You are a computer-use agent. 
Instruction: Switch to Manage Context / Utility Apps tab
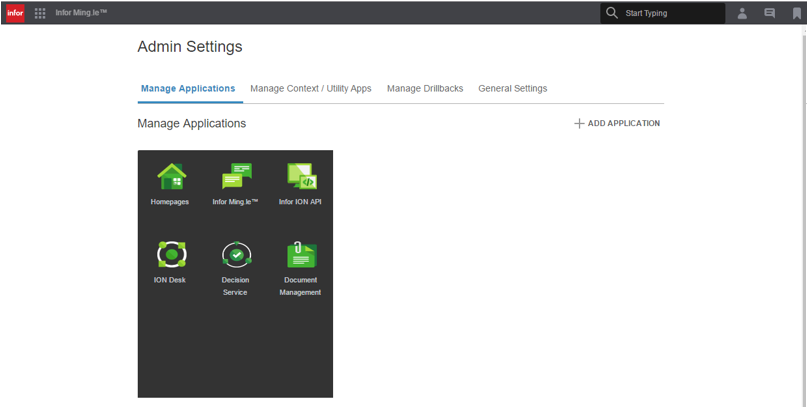310,89
